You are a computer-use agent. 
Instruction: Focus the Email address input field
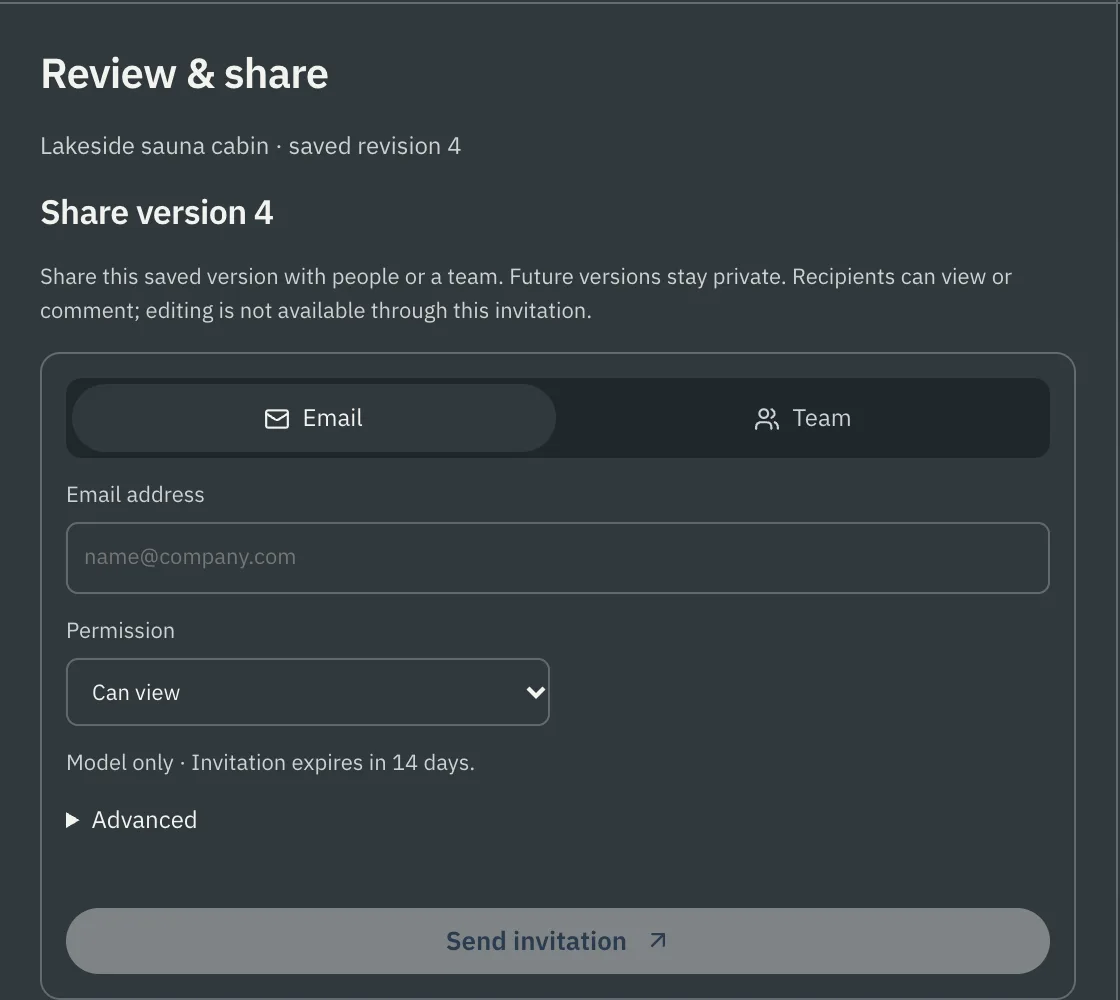pos(558,558)
